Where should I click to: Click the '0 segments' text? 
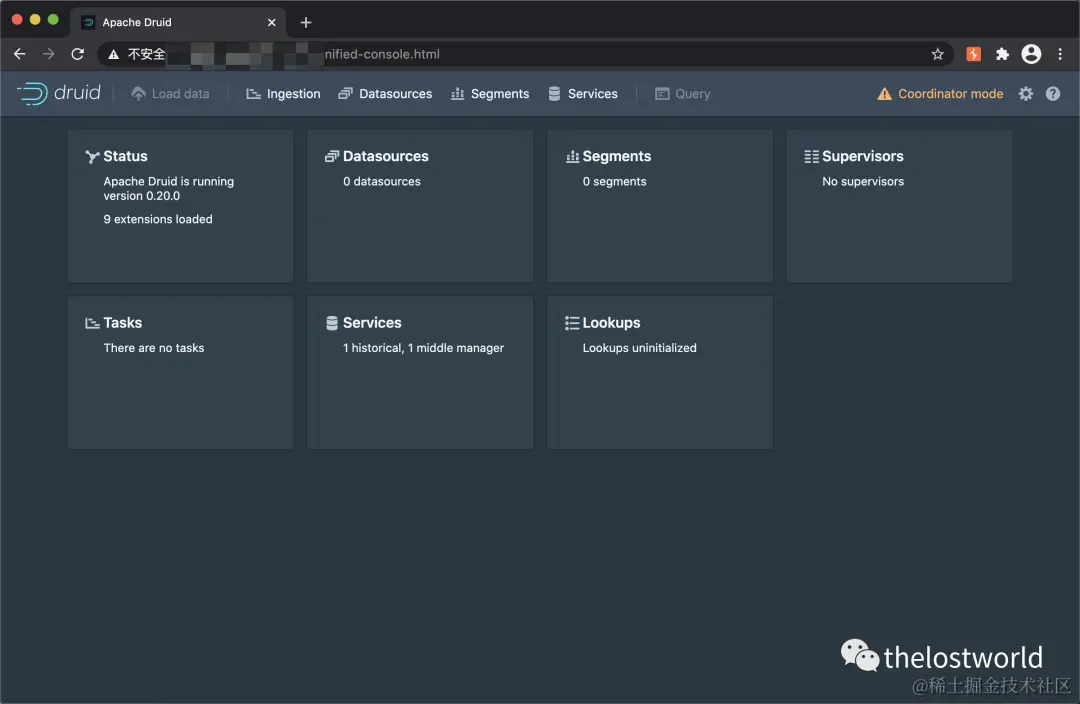pos(614,182)
